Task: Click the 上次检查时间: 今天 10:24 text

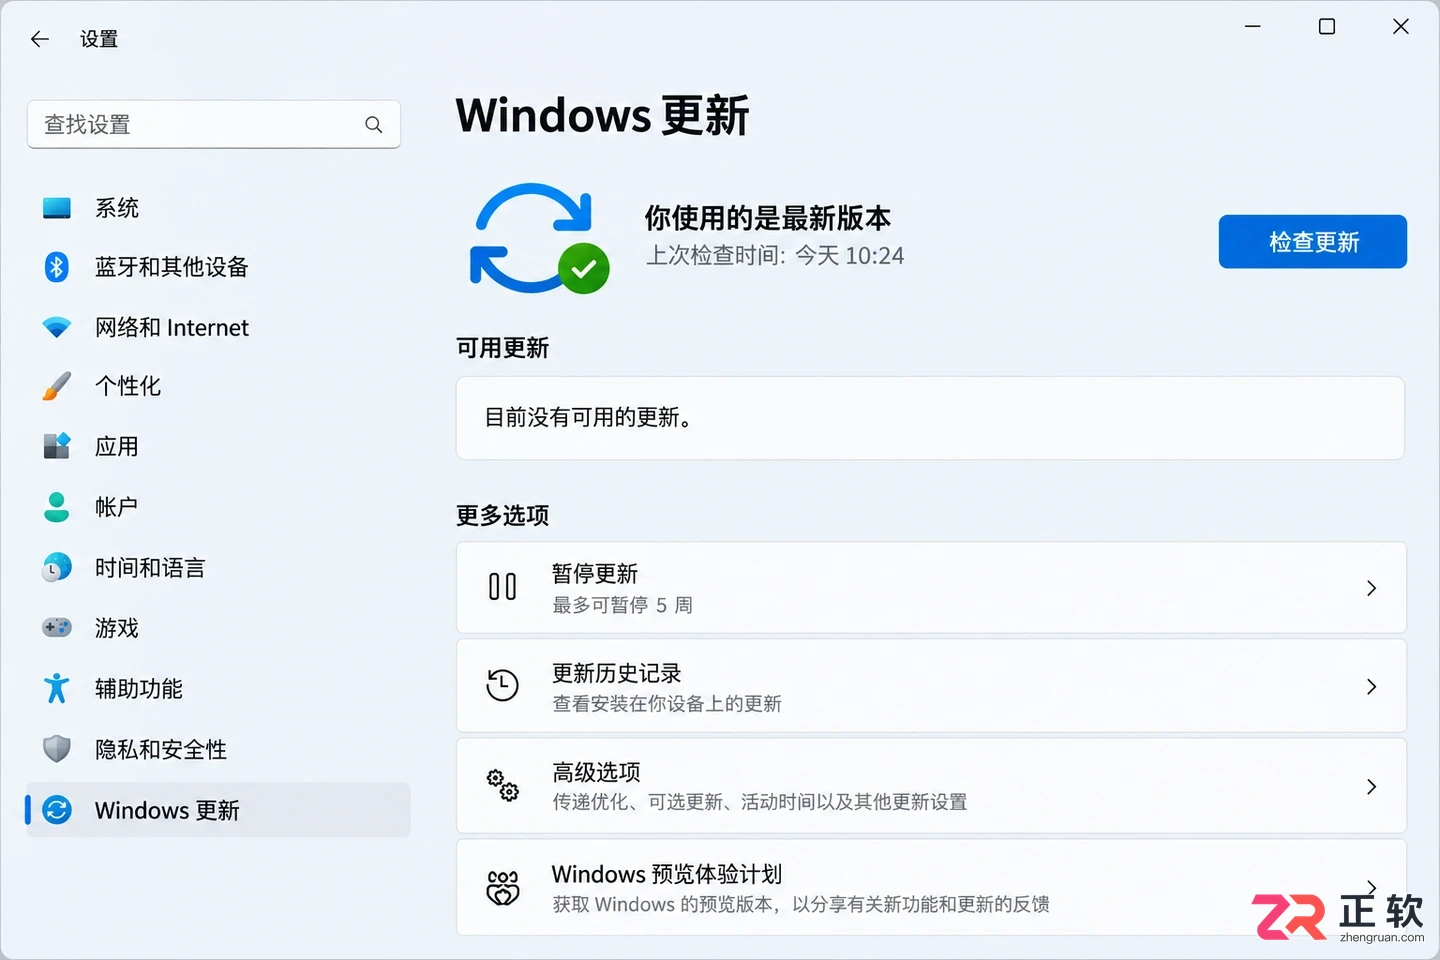Action: click(x=775, y=256)
